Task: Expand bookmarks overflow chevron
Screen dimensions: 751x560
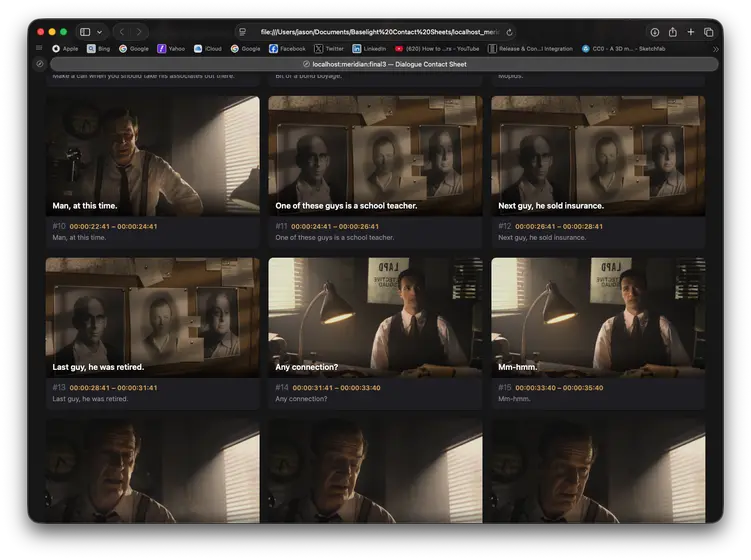Action: [x=716, y=49]
